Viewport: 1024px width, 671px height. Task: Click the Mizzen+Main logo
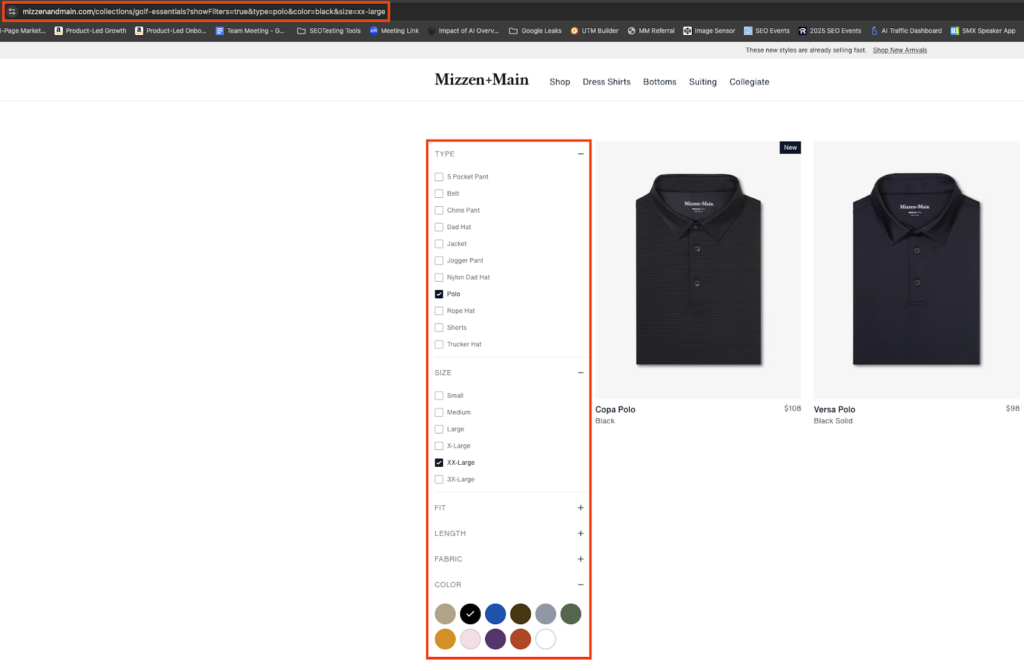(481, 80)
